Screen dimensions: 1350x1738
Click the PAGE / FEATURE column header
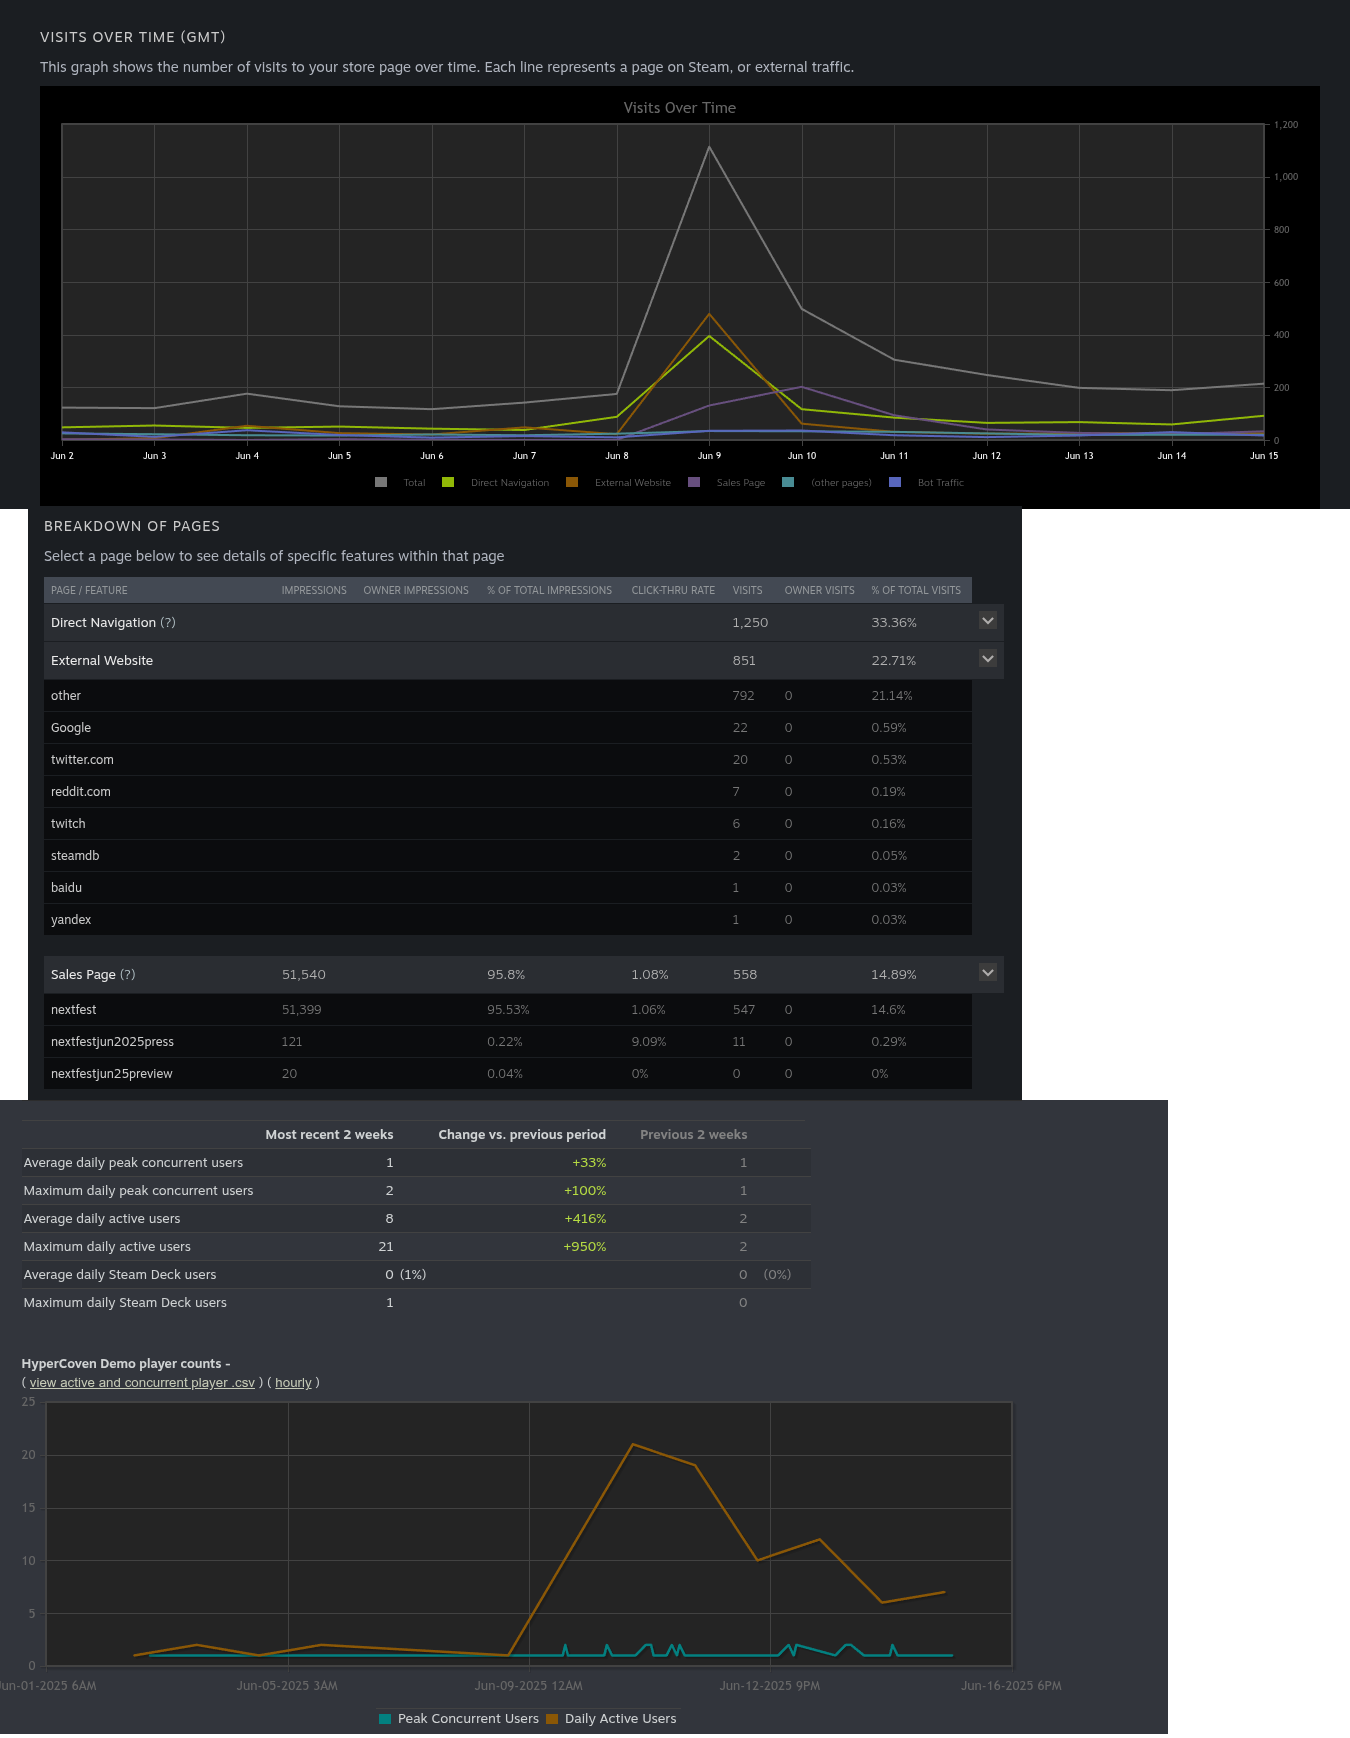click(x=89, y=590)
